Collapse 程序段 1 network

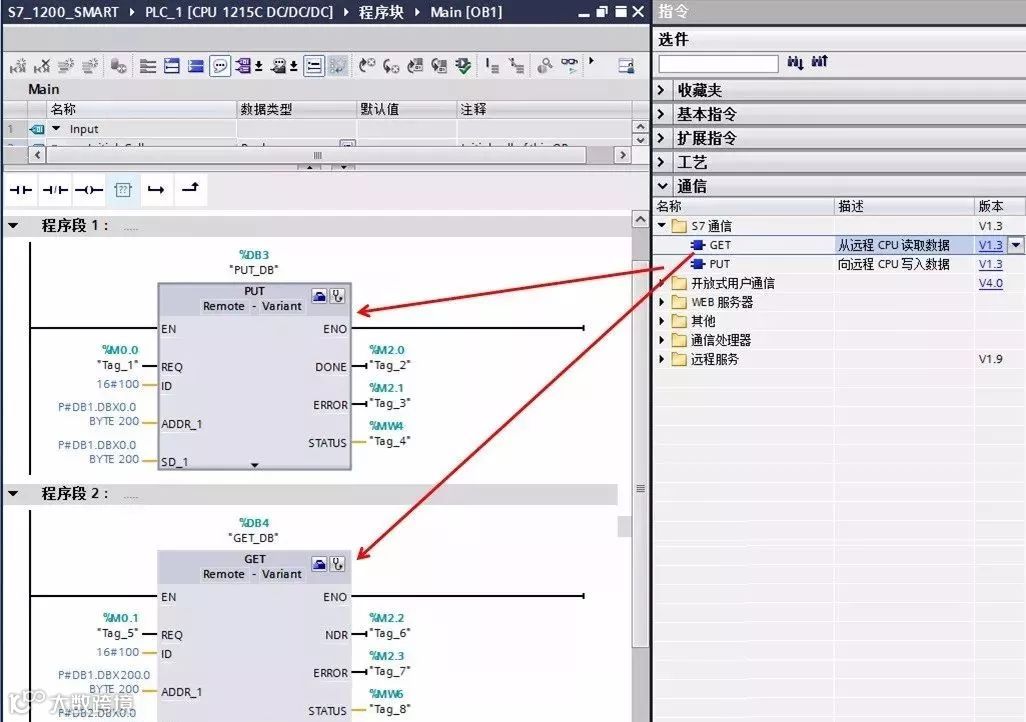pos(13,226)
